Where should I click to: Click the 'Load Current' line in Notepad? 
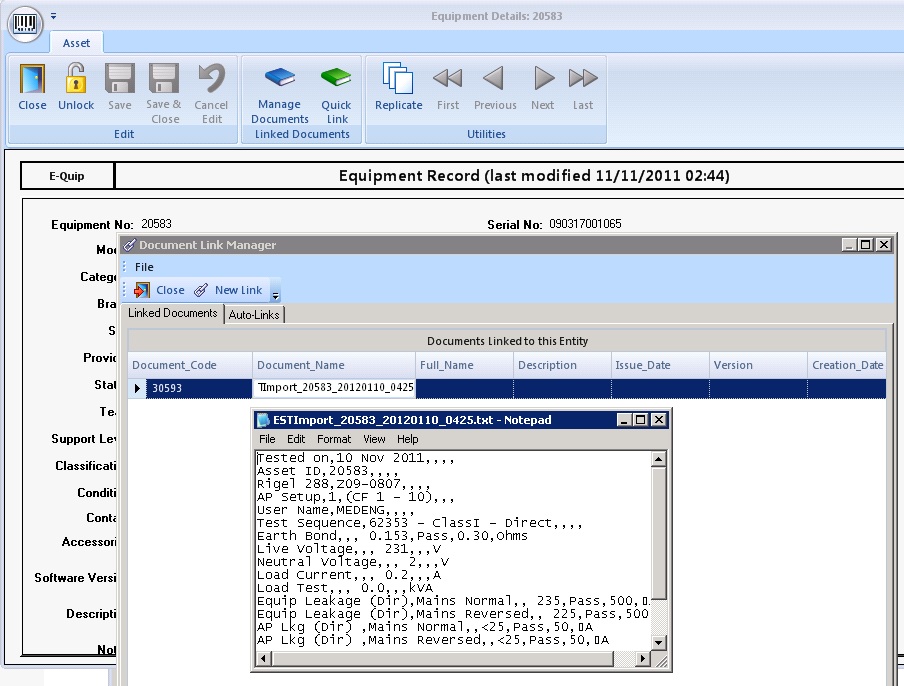[349, 575]
